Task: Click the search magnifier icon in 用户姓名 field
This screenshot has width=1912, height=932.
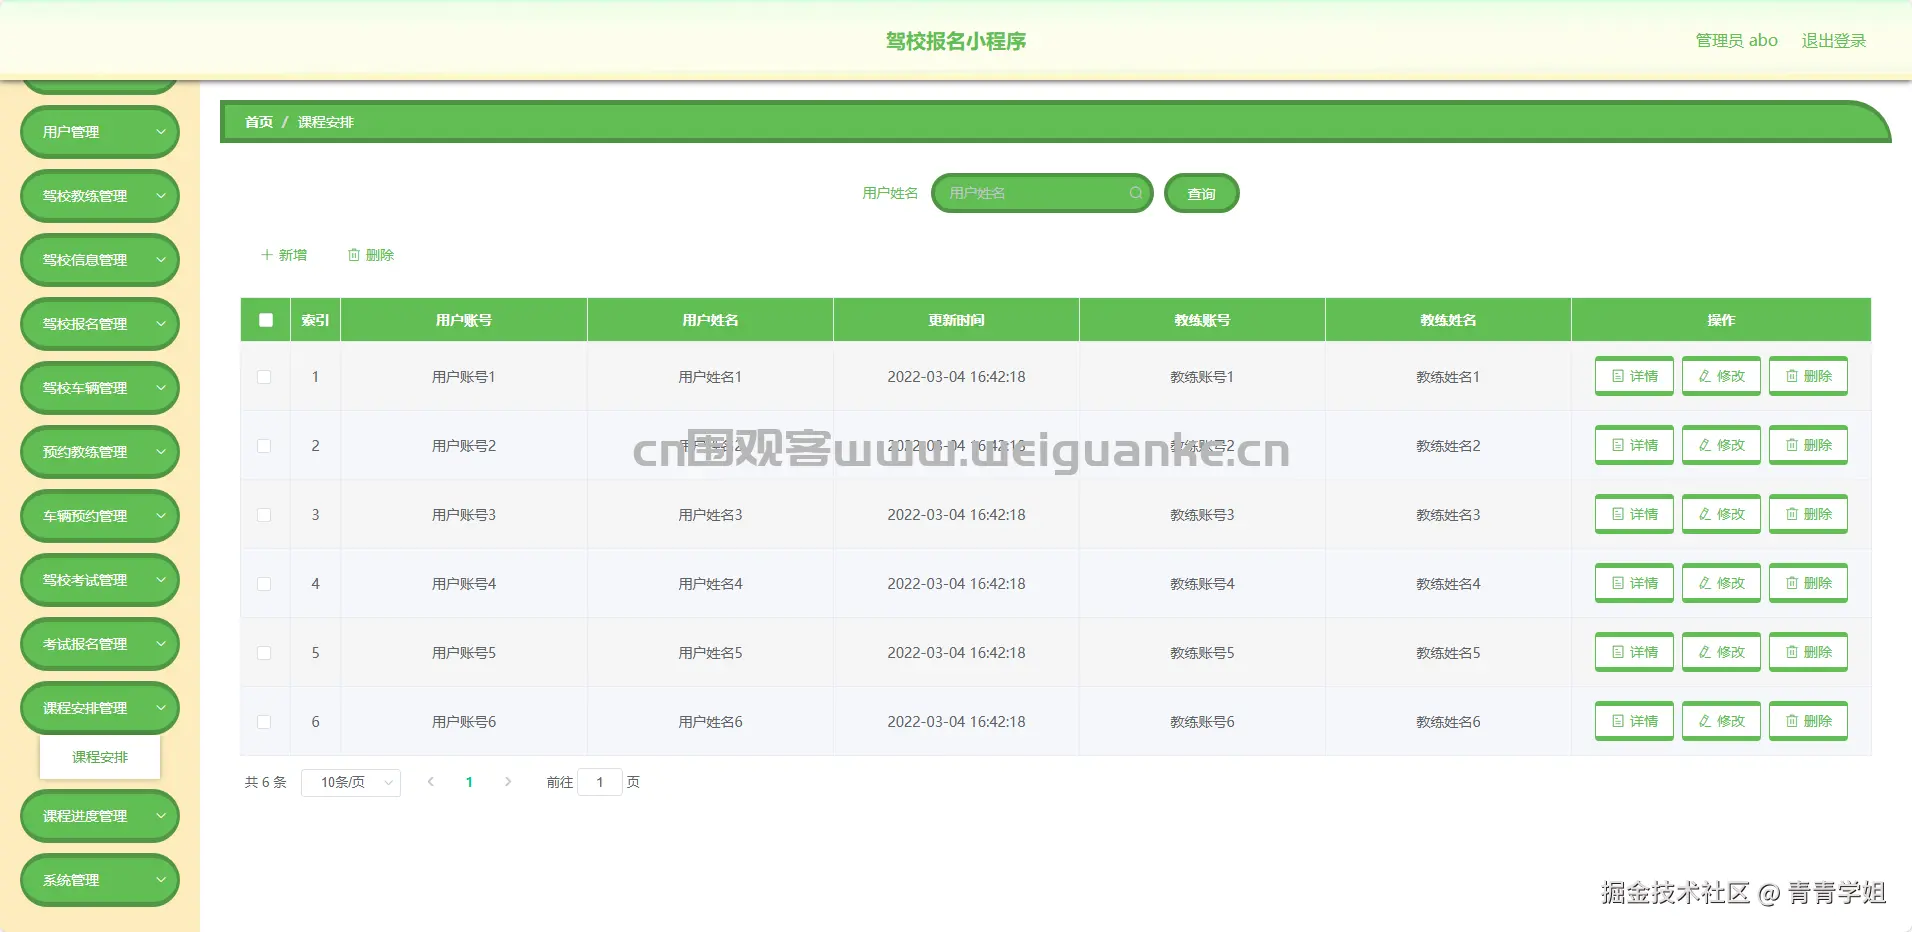Action: (1136, 193)
